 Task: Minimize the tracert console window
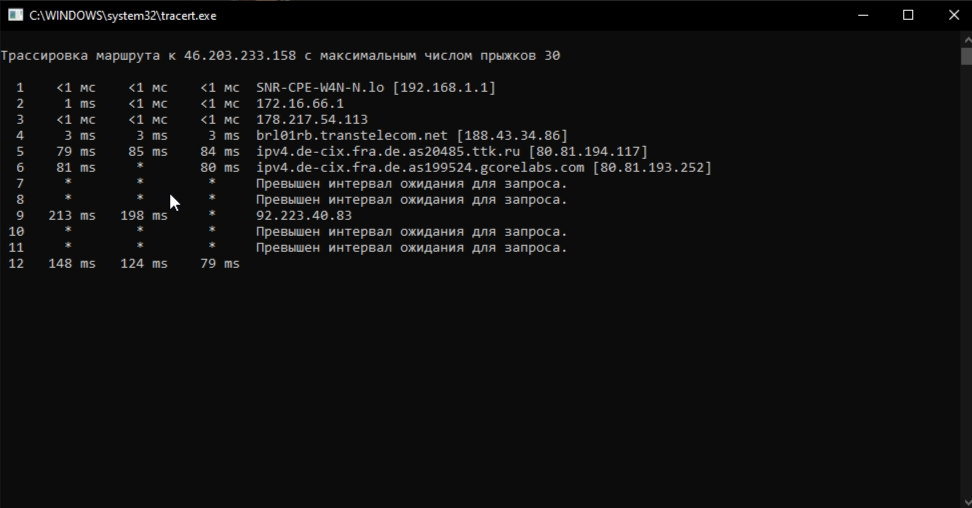(863, 15)
